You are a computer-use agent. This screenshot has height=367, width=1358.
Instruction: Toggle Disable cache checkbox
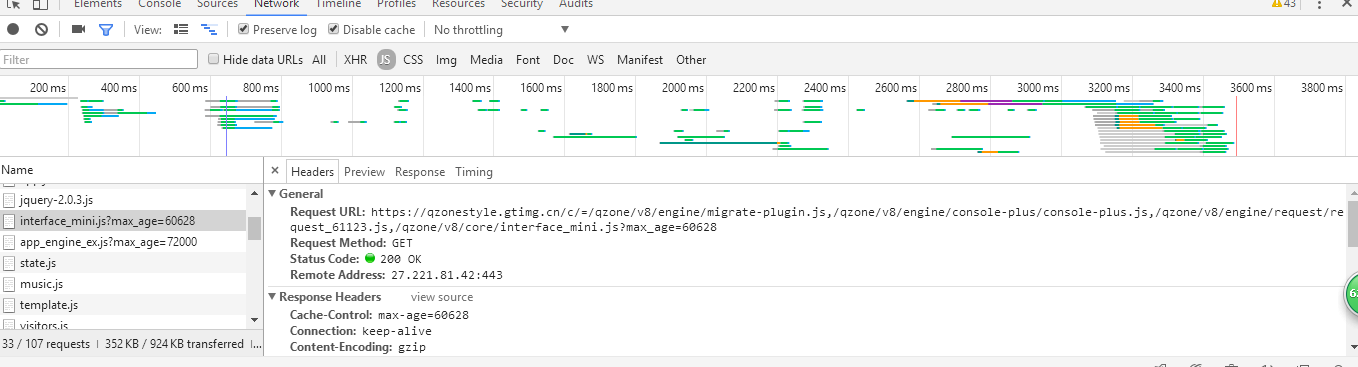pyautogui.click(x=334, y=30)
